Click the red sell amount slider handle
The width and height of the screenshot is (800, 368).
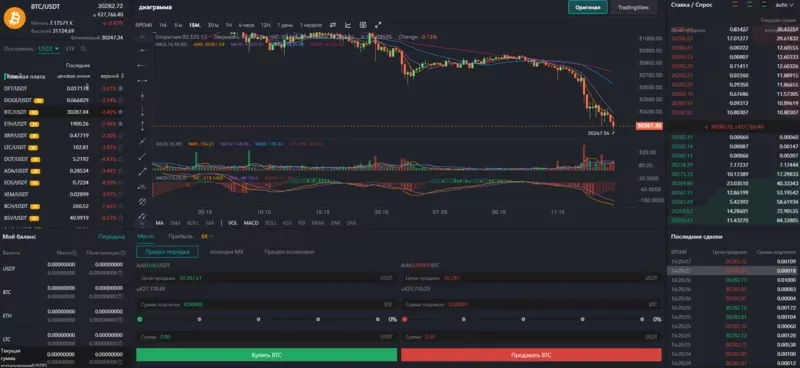coord(405,320)
